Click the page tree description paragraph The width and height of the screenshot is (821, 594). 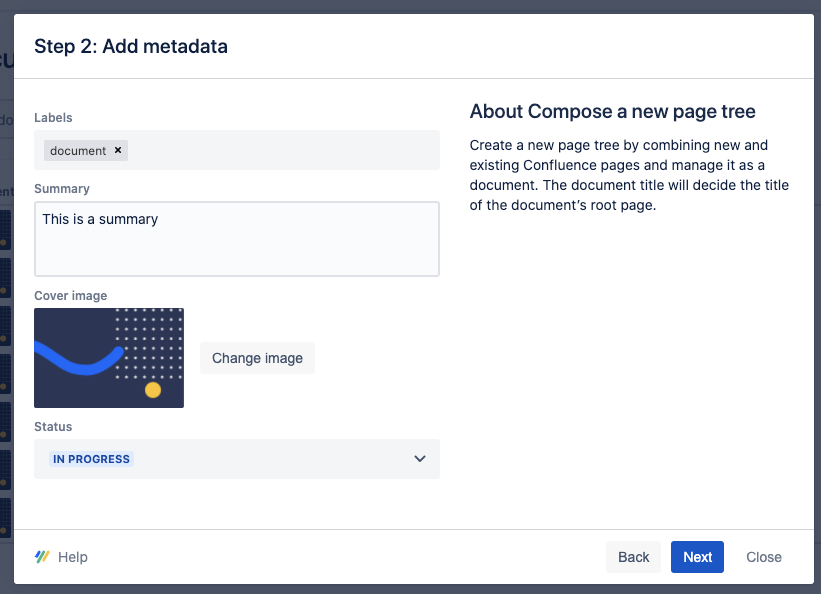click(629, 175)
